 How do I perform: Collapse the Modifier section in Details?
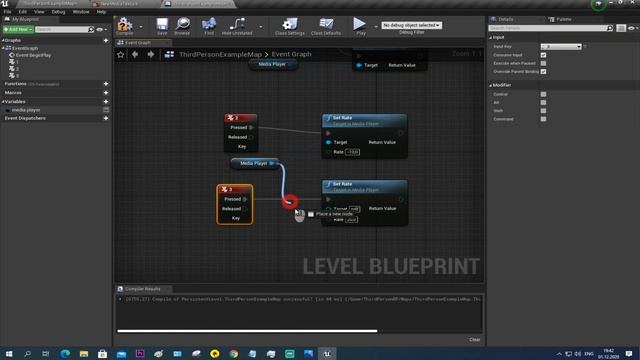point(491,85)
